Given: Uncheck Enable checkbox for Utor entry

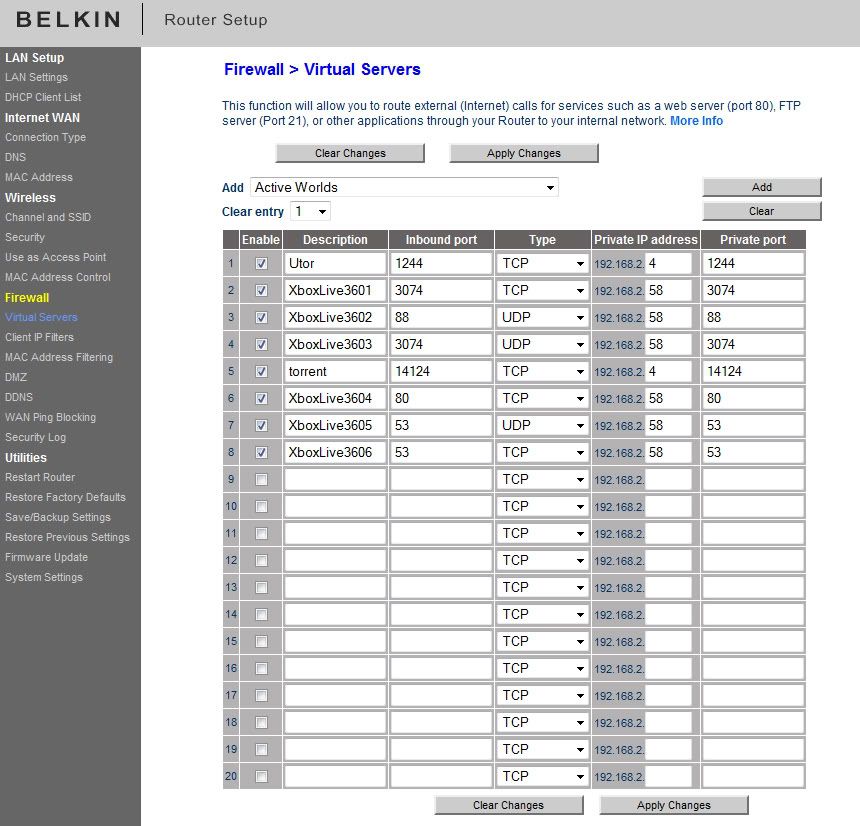Looking at the screenshot, I should pyautogui.click(x=262, y=264).
